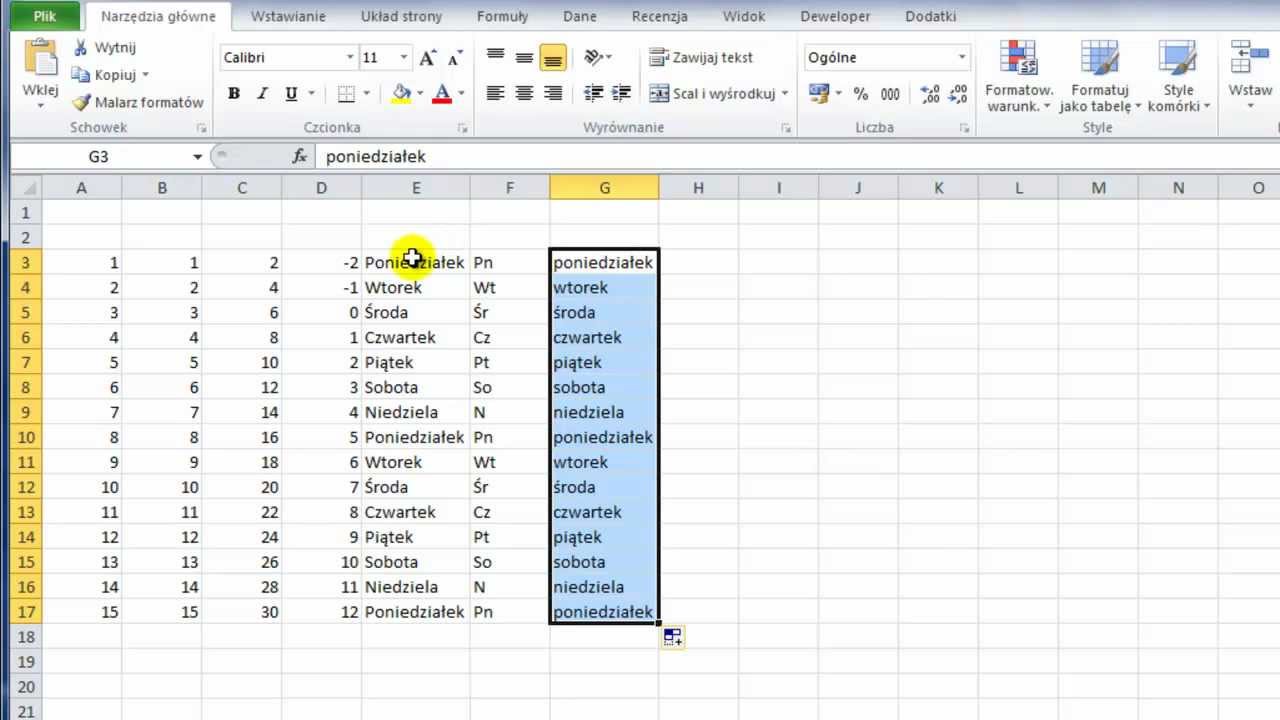Open Formatuj jako tabelę gallery

point(1100,76)
